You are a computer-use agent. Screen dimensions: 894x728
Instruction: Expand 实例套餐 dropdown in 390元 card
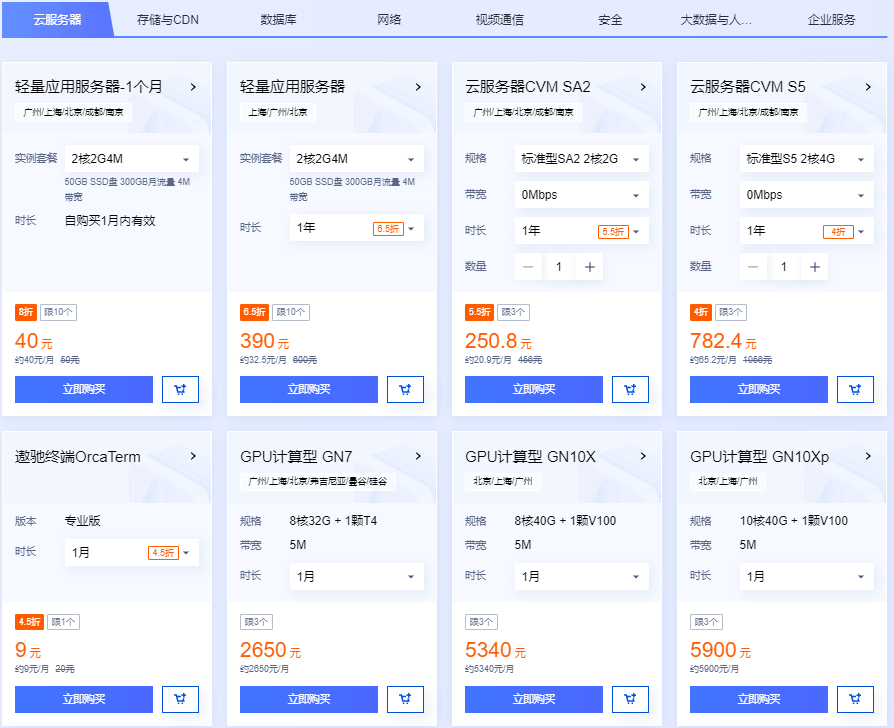point(357,159)
